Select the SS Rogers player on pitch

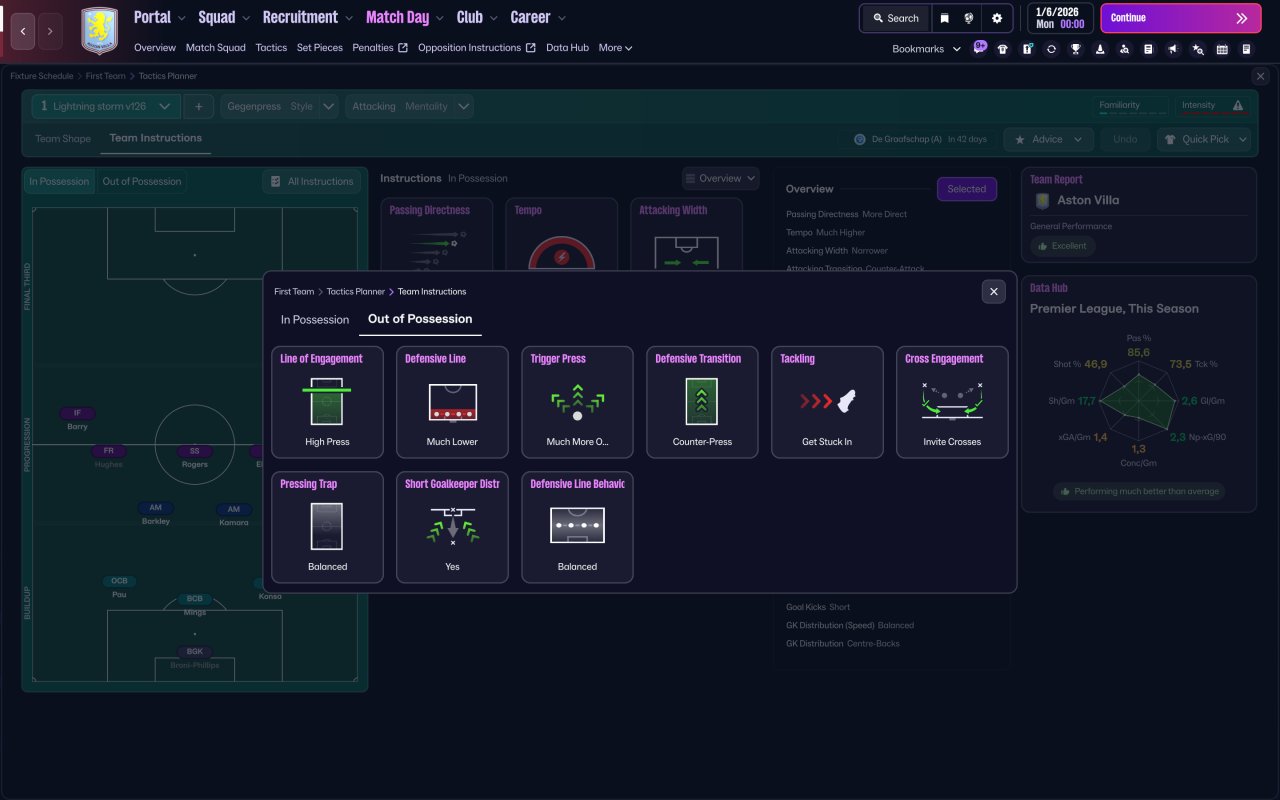pyautogui.click(x=195, y=457)
